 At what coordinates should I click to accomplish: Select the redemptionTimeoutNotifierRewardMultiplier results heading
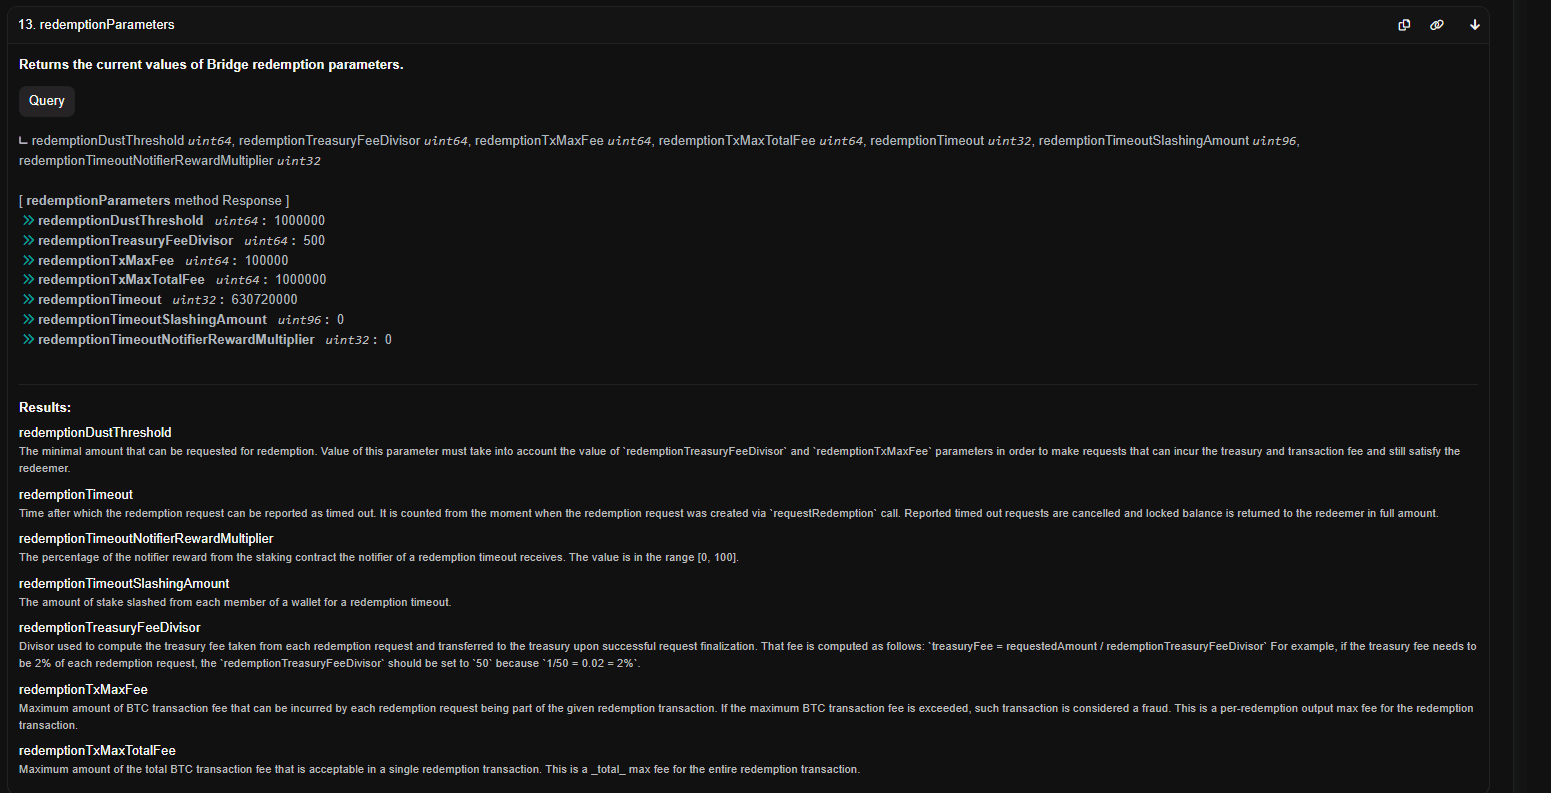pos(146,539)
